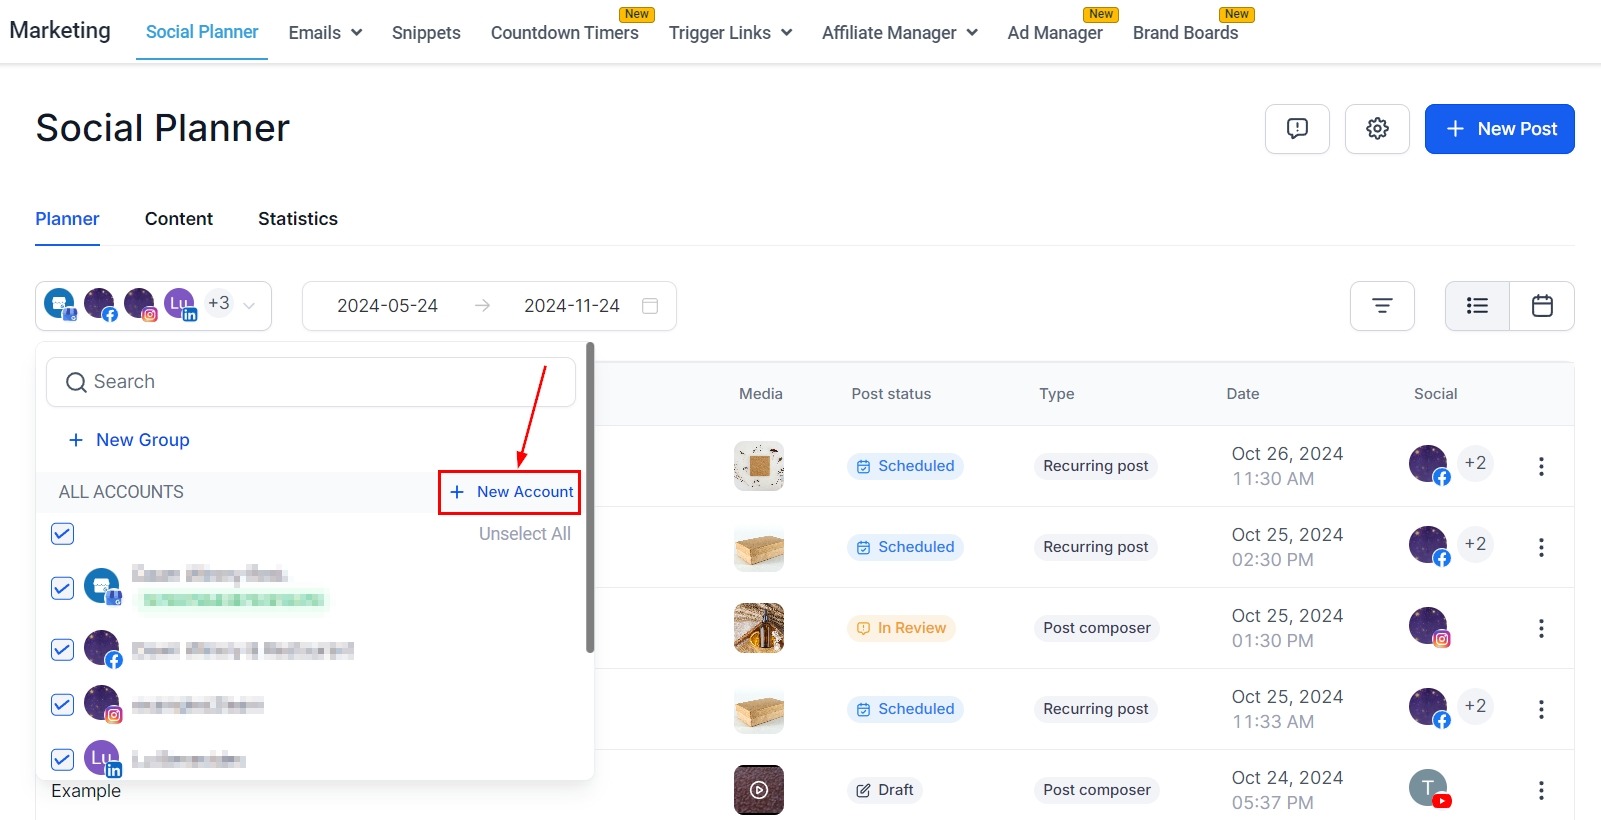Open the date range calendar icon
This screenshot has width=1601, height=820.
click(650, 306)
